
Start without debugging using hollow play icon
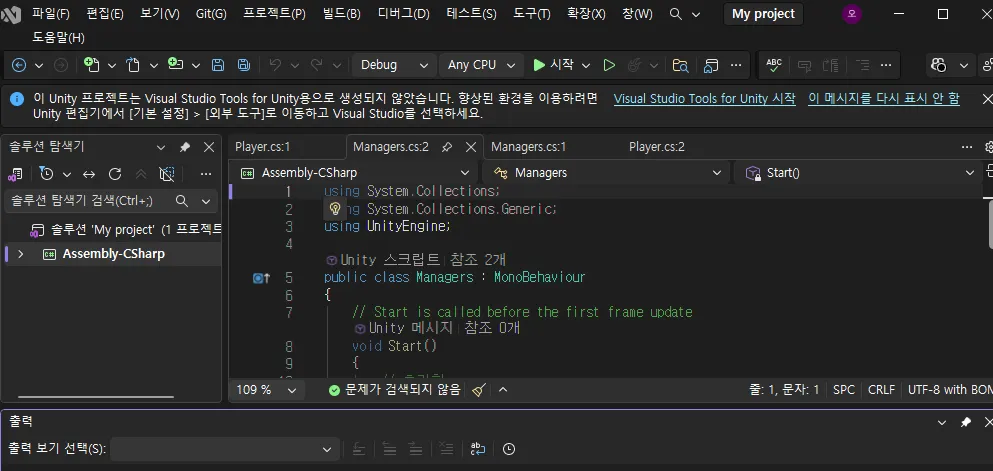(x=609, y=65)
